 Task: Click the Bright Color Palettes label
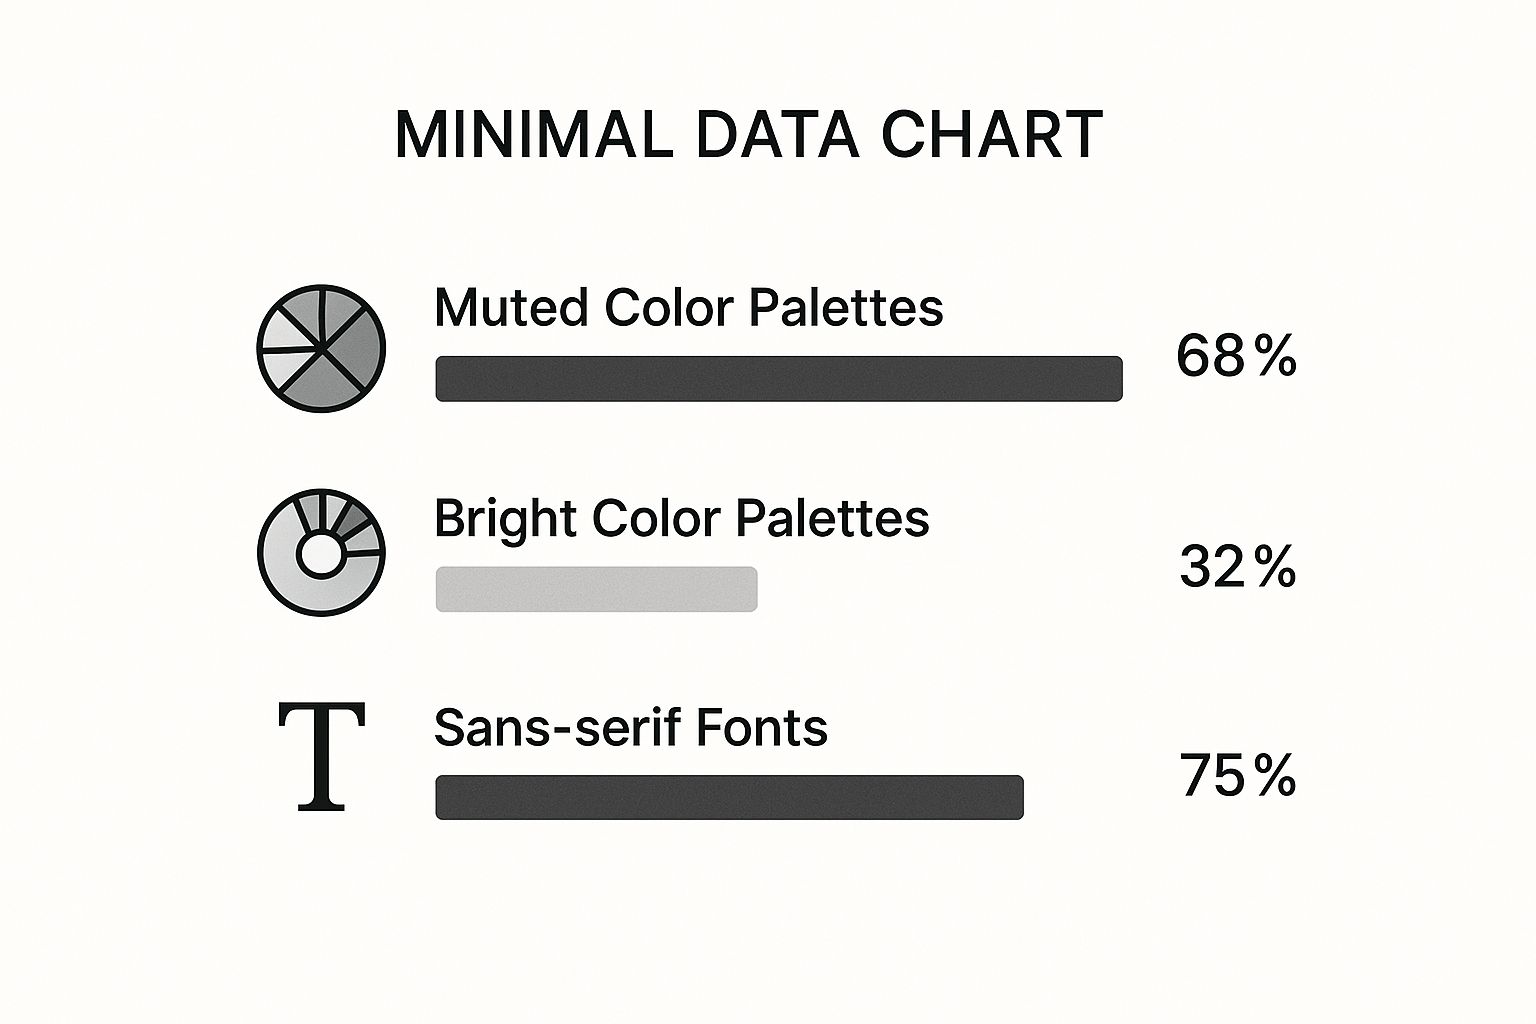click(682, 519)
